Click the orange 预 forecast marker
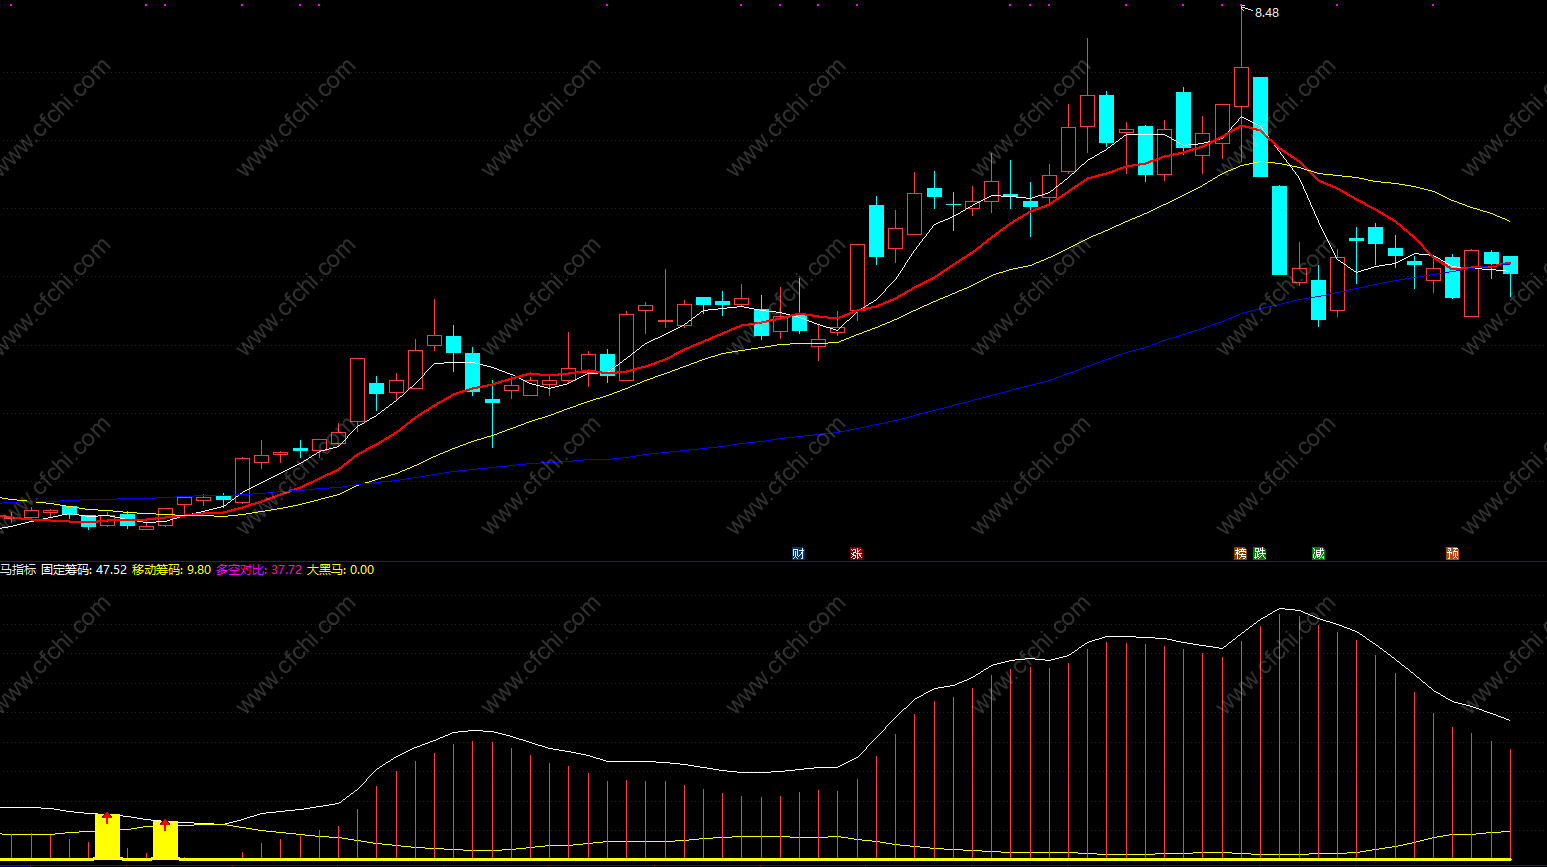This screenshot has width=1547, height=867. click(1452, 553)
